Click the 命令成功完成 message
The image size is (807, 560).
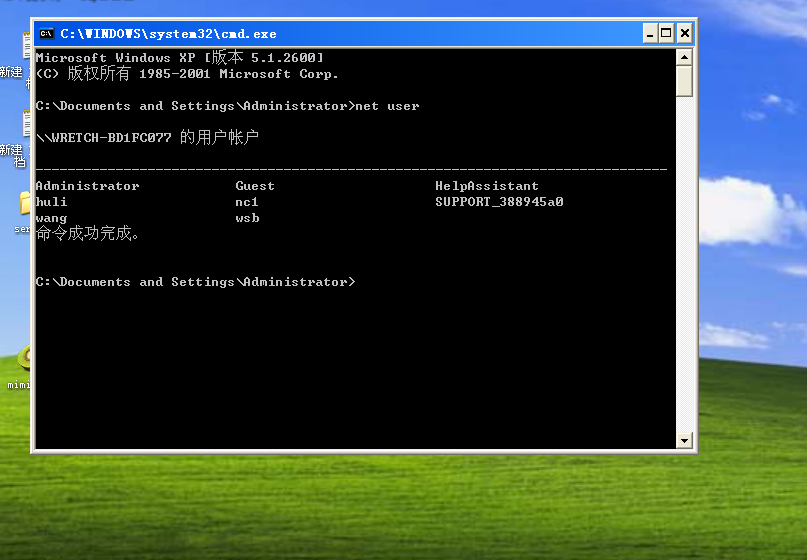pos(87,233)
